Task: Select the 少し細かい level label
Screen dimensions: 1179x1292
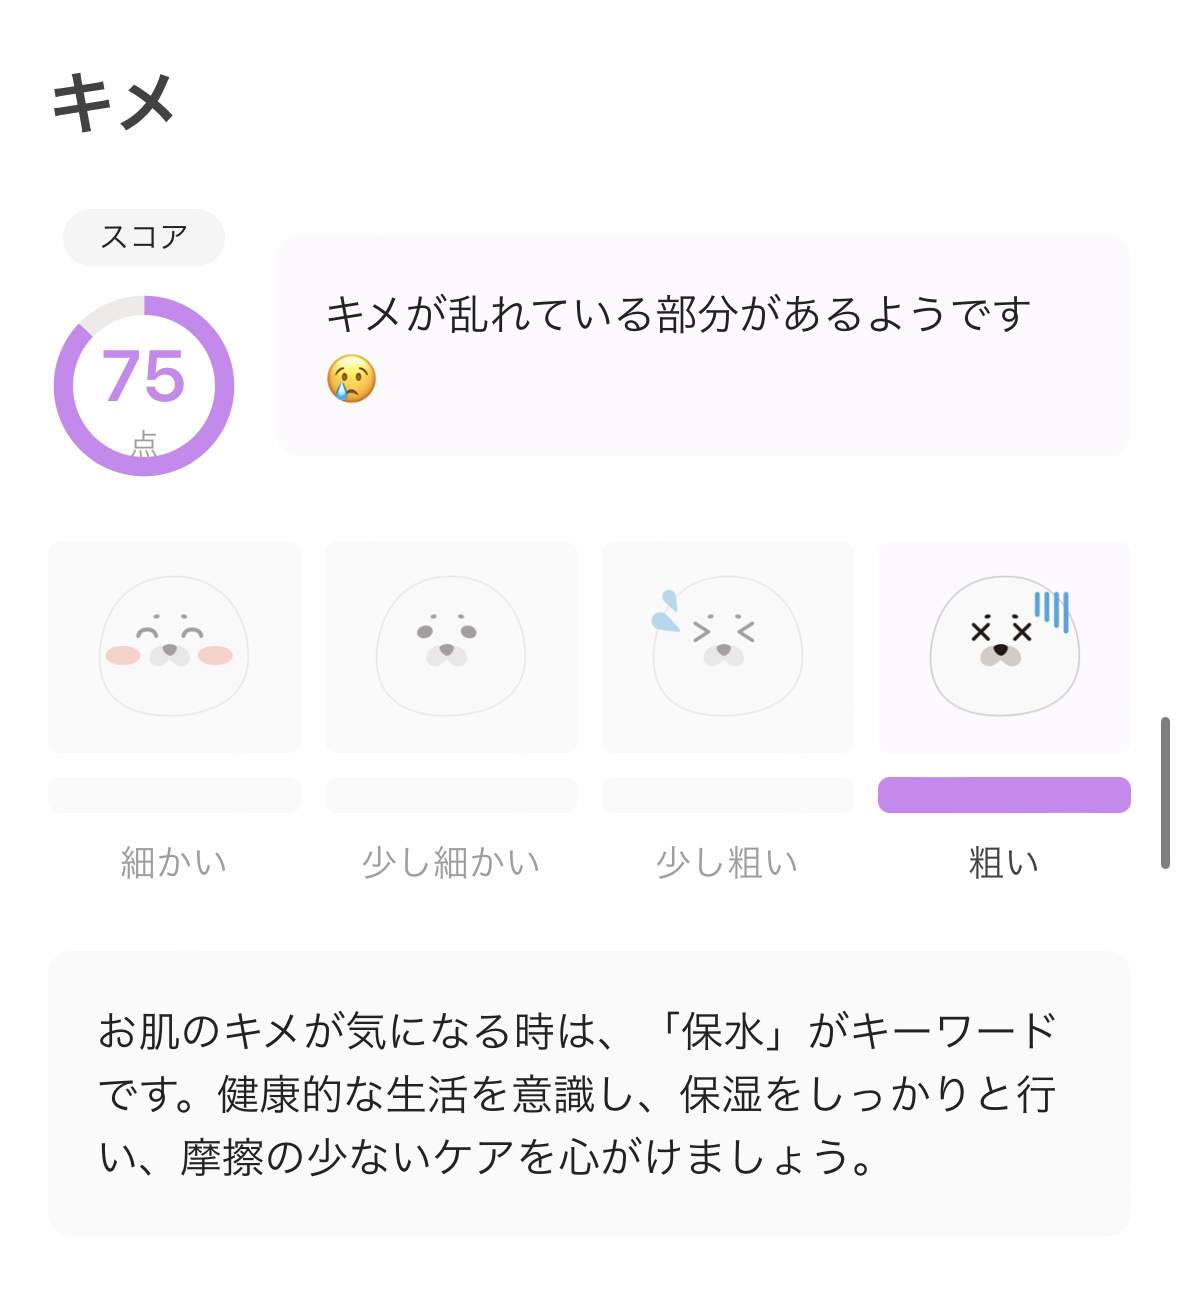Action: (451, 862)
